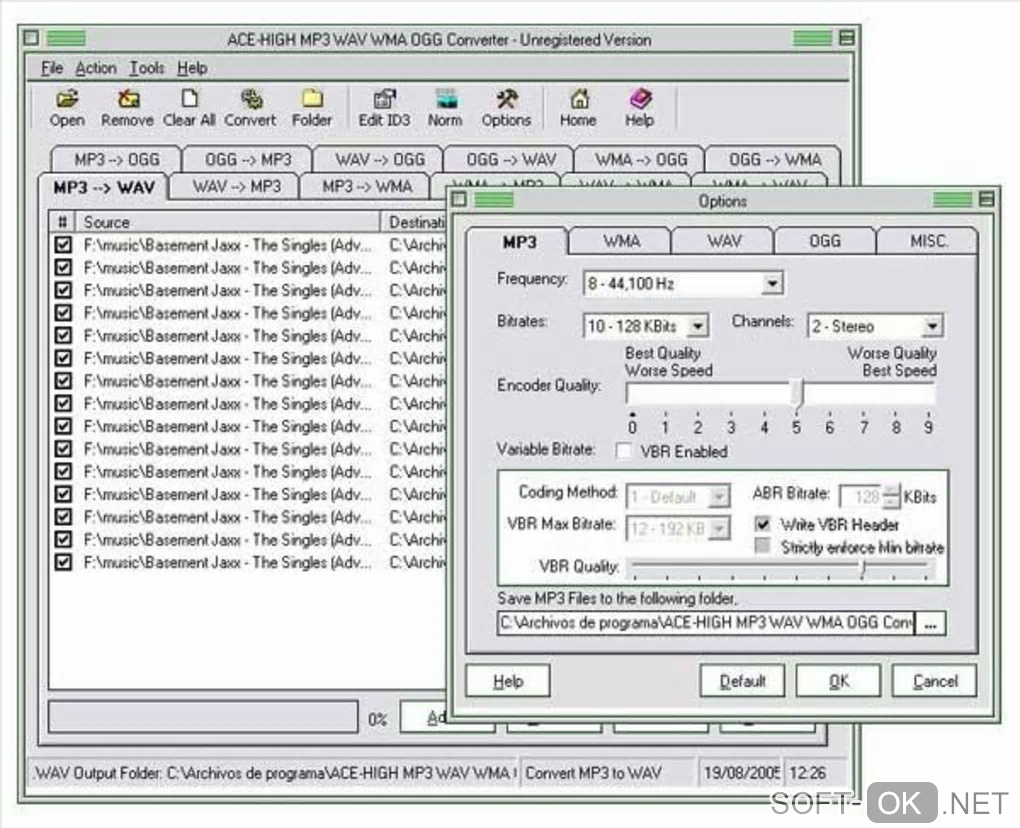The image size is (1020, 828).
Task: Select the OGG --> WAV conversion tab
Action: pos(511,159)
